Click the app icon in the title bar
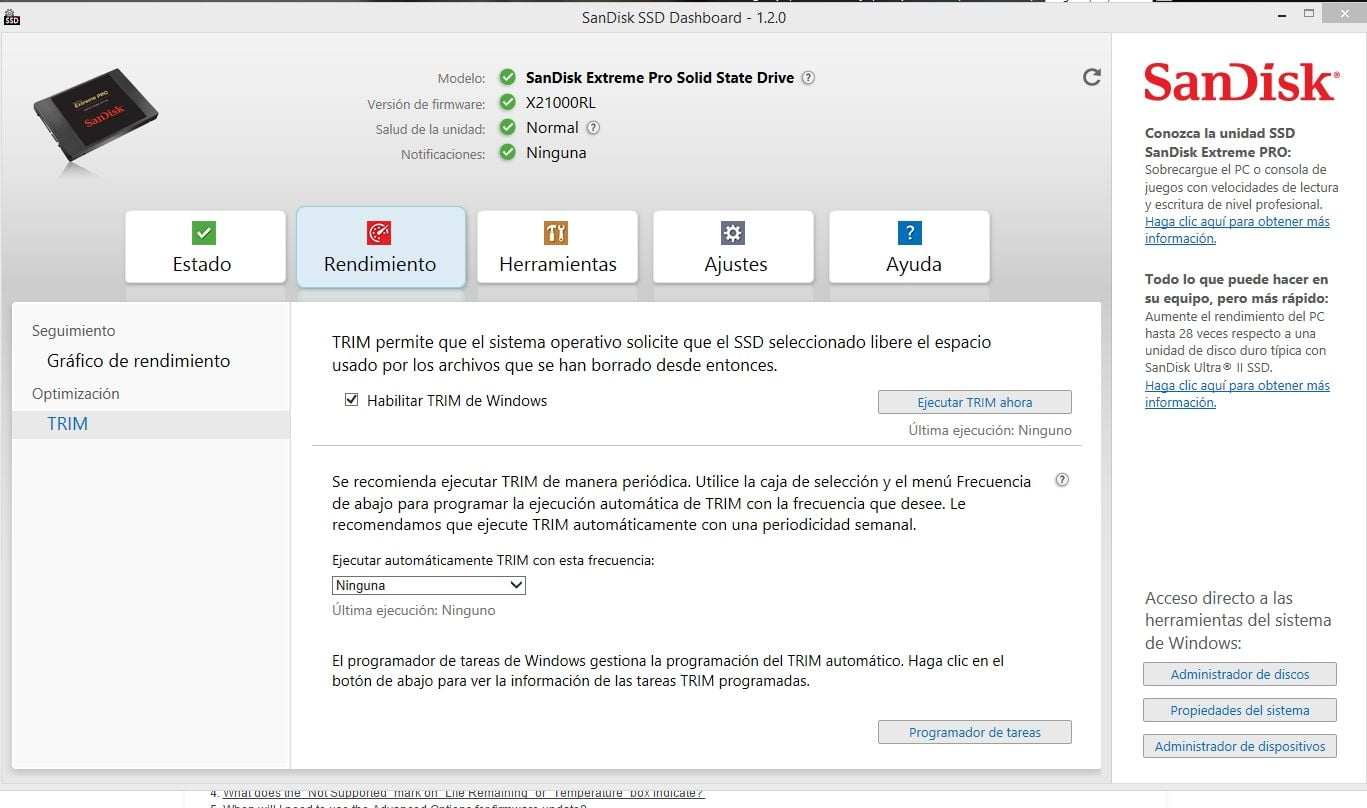1367x808 pixels. point(12,17)
